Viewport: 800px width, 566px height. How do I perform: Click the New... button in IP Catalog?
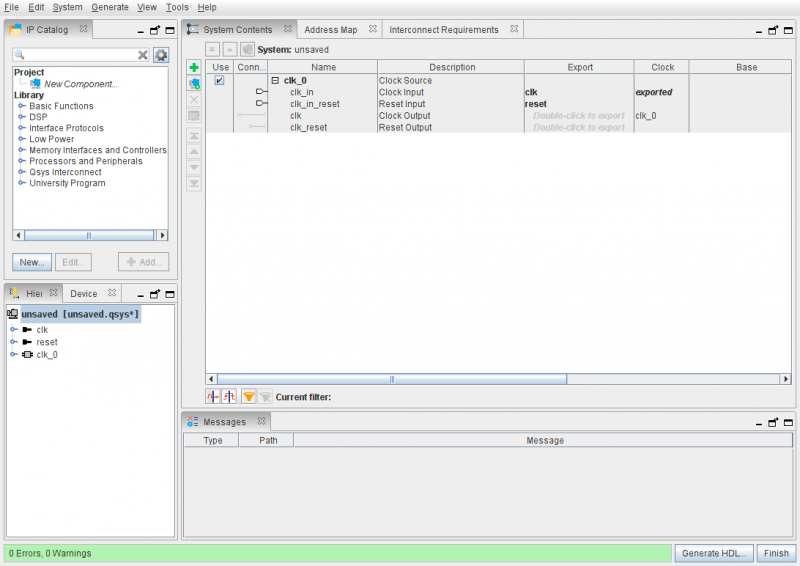coord(32,262)
